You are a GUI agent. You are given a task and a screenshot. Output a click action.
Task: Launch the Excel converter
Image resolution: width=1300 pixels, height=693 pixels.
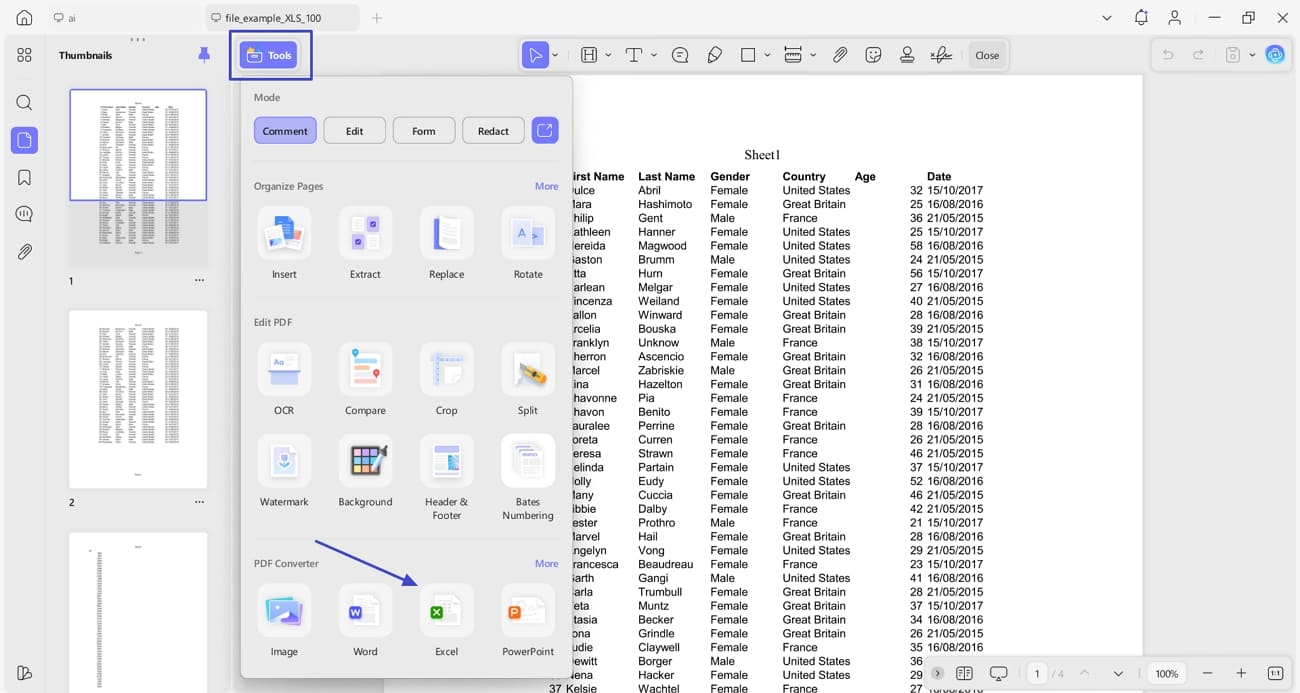coord(446,611)
